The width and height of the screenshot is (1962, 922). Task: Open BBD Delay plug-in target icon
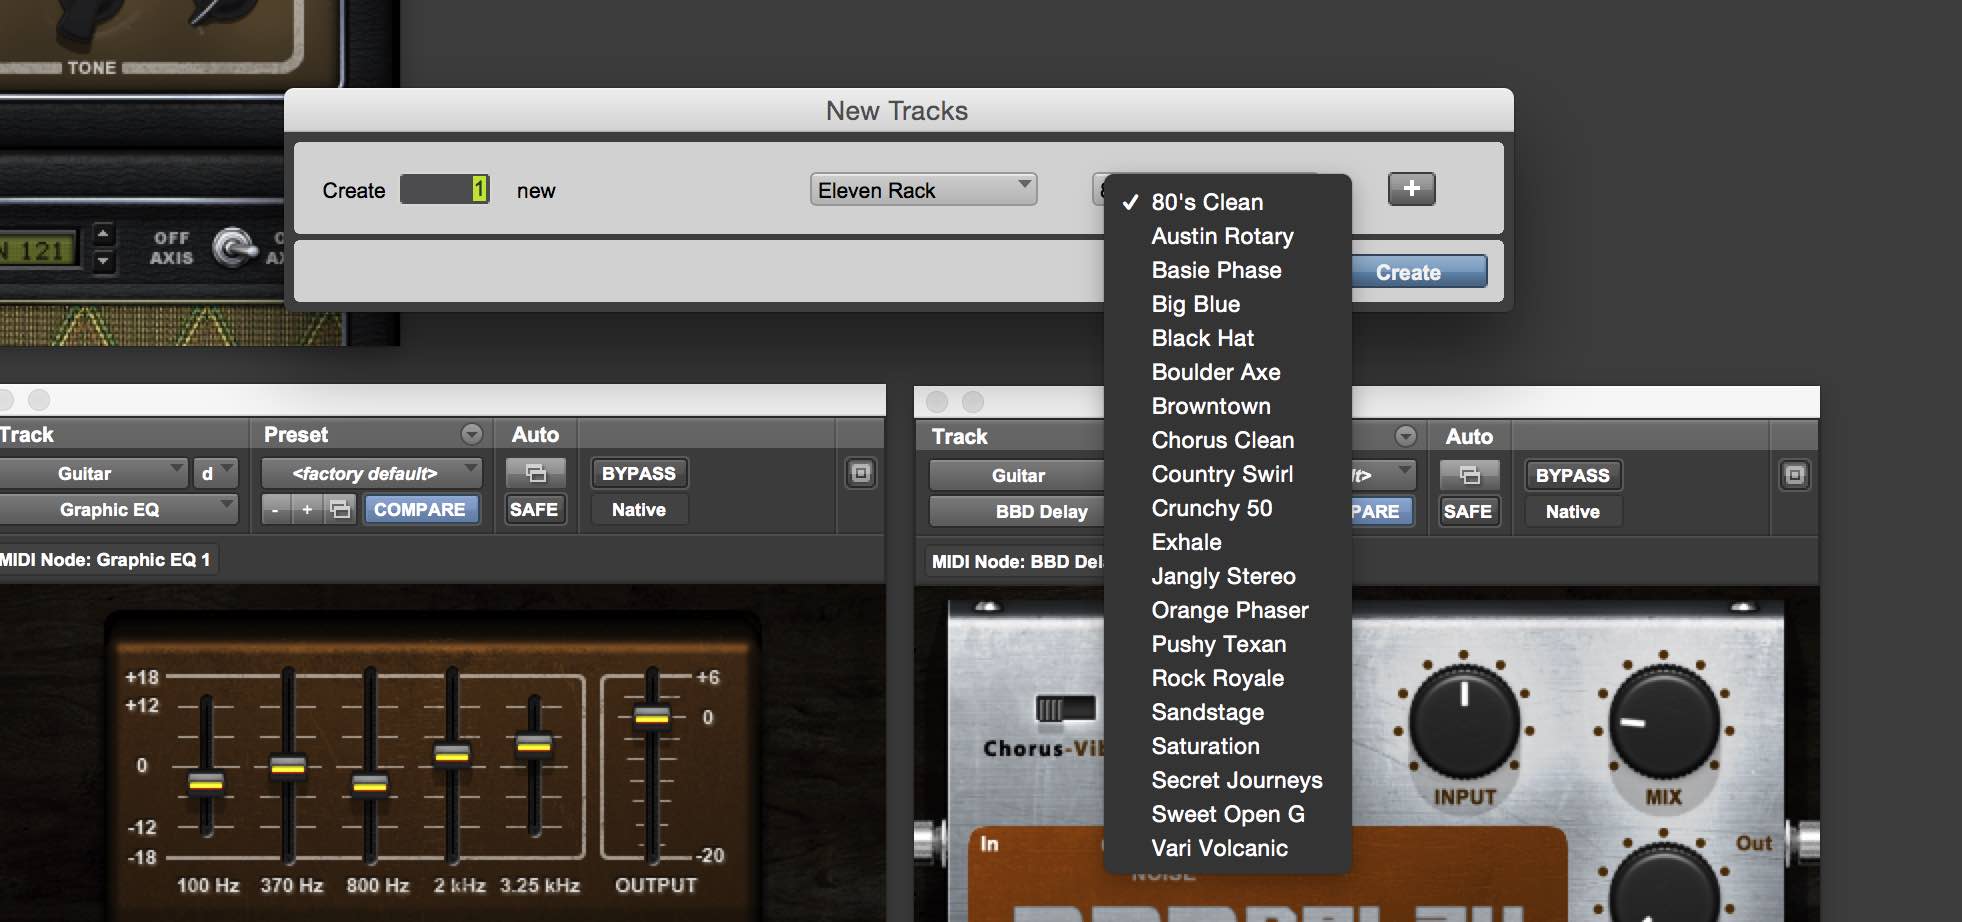point(1794,475)
